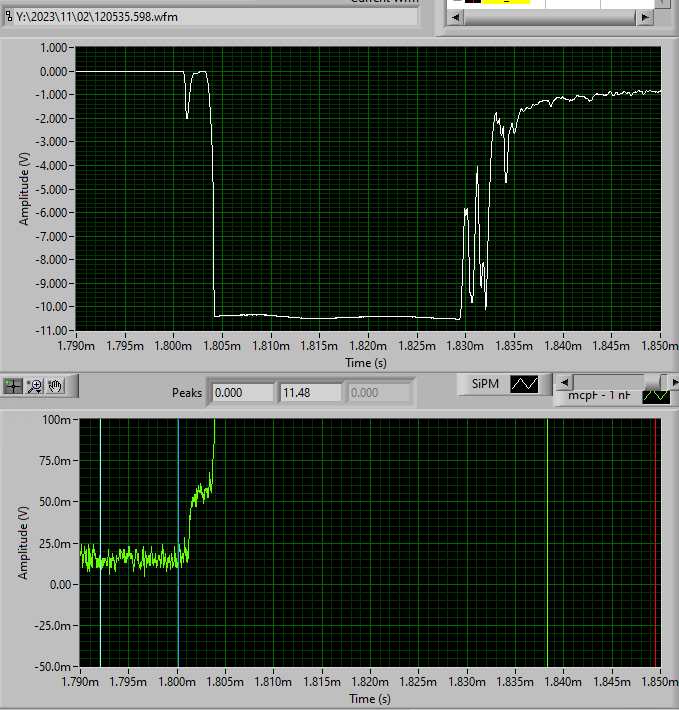Click lower graph X-axis start 1.790m

80,681
